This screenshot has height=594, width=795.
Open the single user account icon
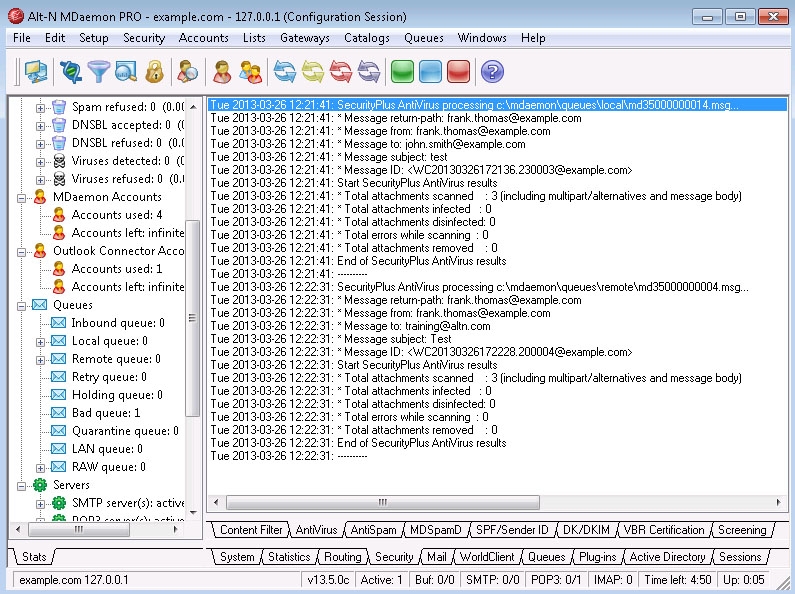tap(222, 72)
